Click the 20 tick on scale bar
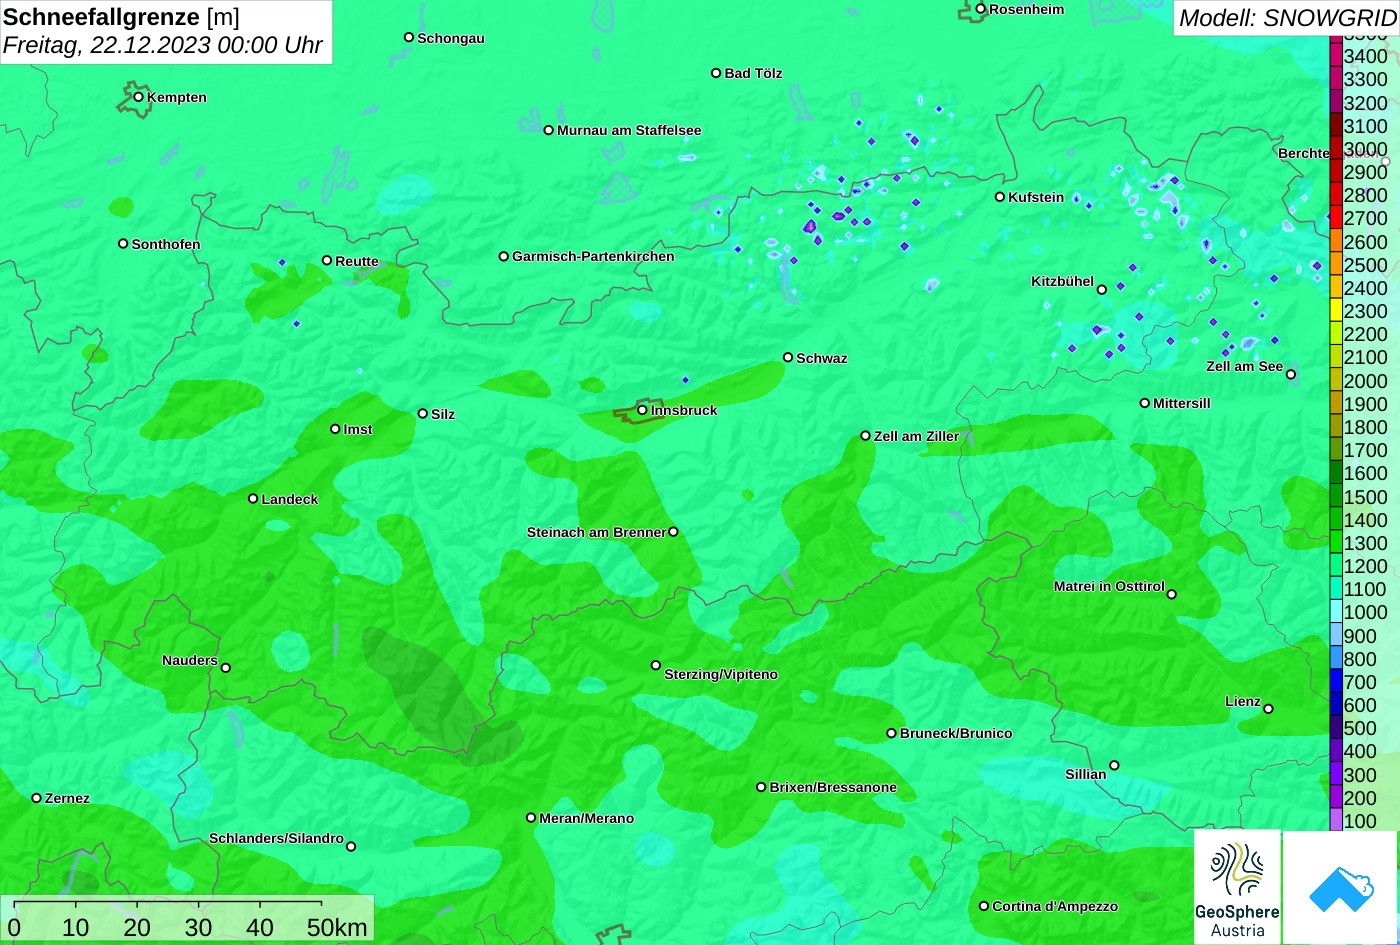 (x=137, y=927)
